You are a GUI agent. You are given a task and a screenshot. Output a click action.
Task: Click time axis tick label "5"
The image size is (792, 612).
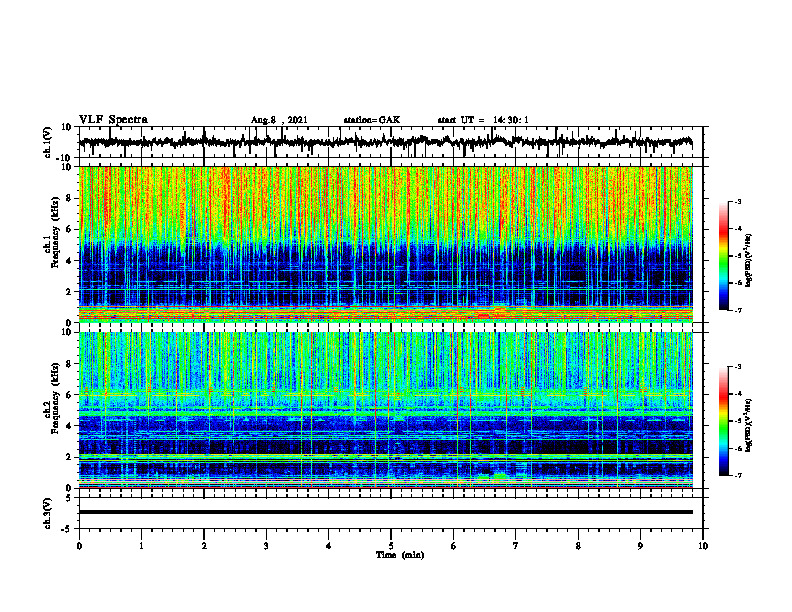391,546
